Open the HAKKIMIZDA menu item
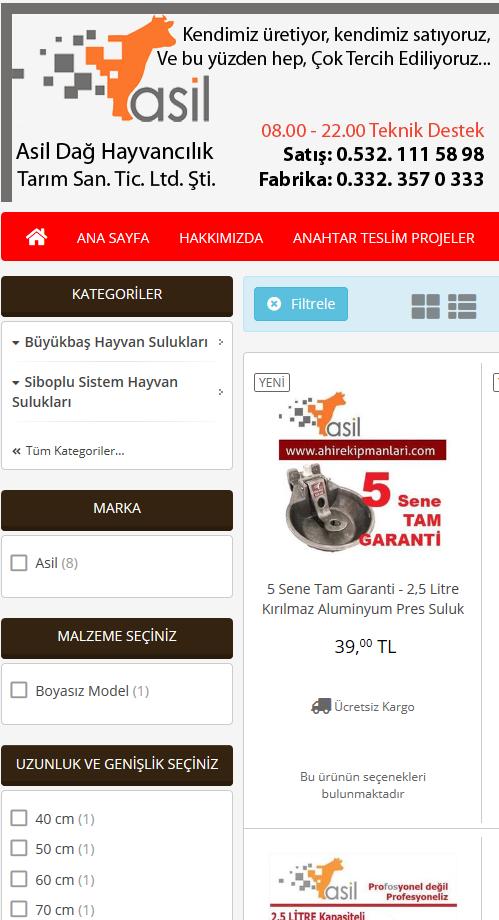Screen dimensions: 499x920 (x=221, y=238)
